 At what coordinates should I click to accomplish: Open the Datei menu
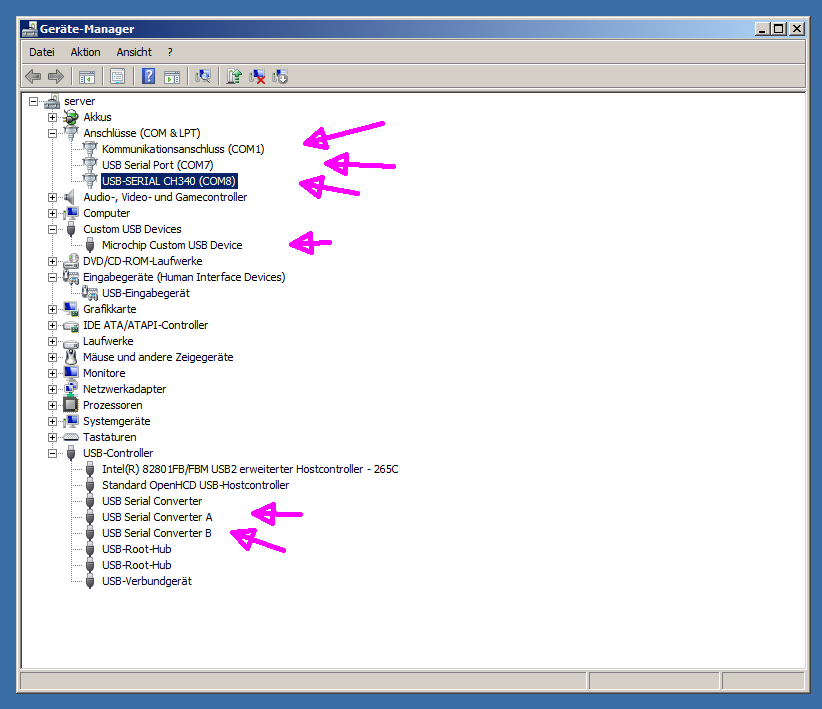(x=42, y=52)
